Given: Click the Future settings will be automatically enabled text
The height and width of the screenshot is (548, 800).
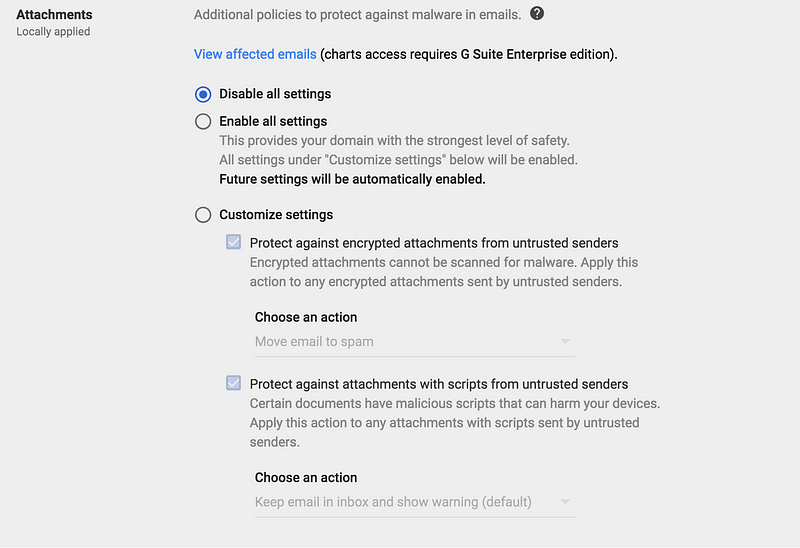Looking at the screenshot, I should (352, 180).
